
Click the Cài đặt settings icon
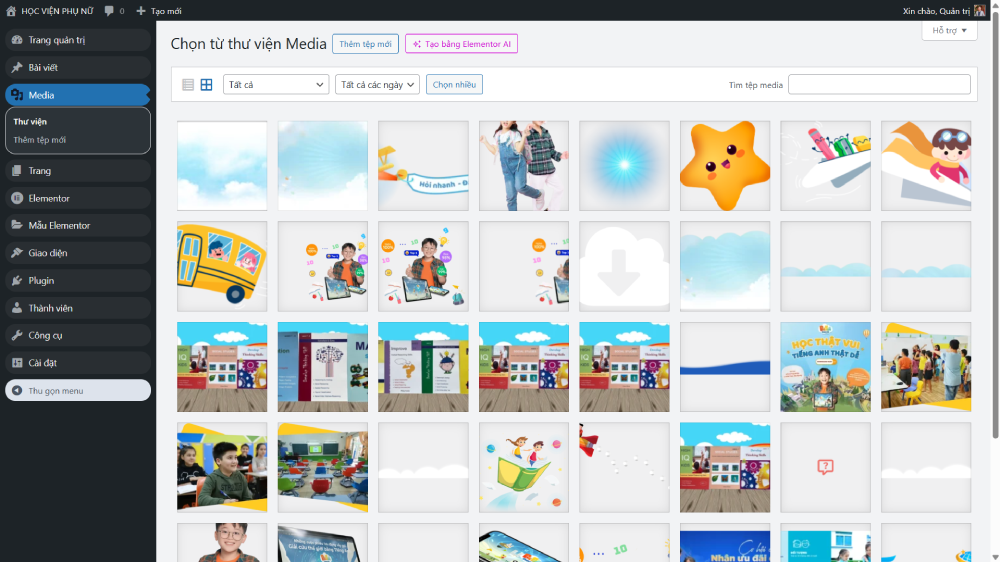(17, 362)
